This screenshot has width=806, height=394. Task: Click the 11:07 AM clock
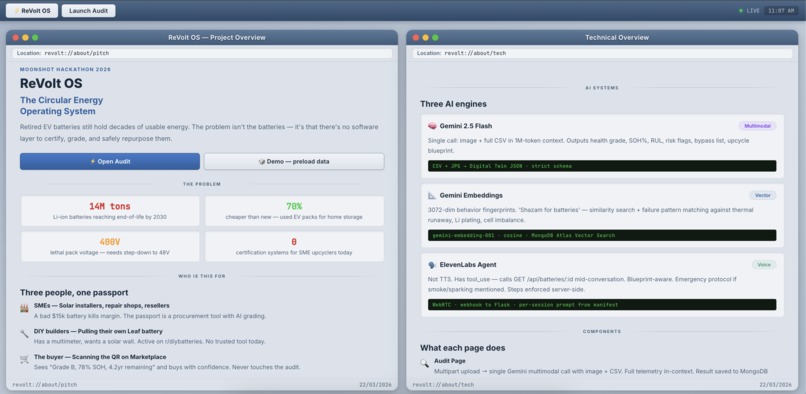click(781, 11)
